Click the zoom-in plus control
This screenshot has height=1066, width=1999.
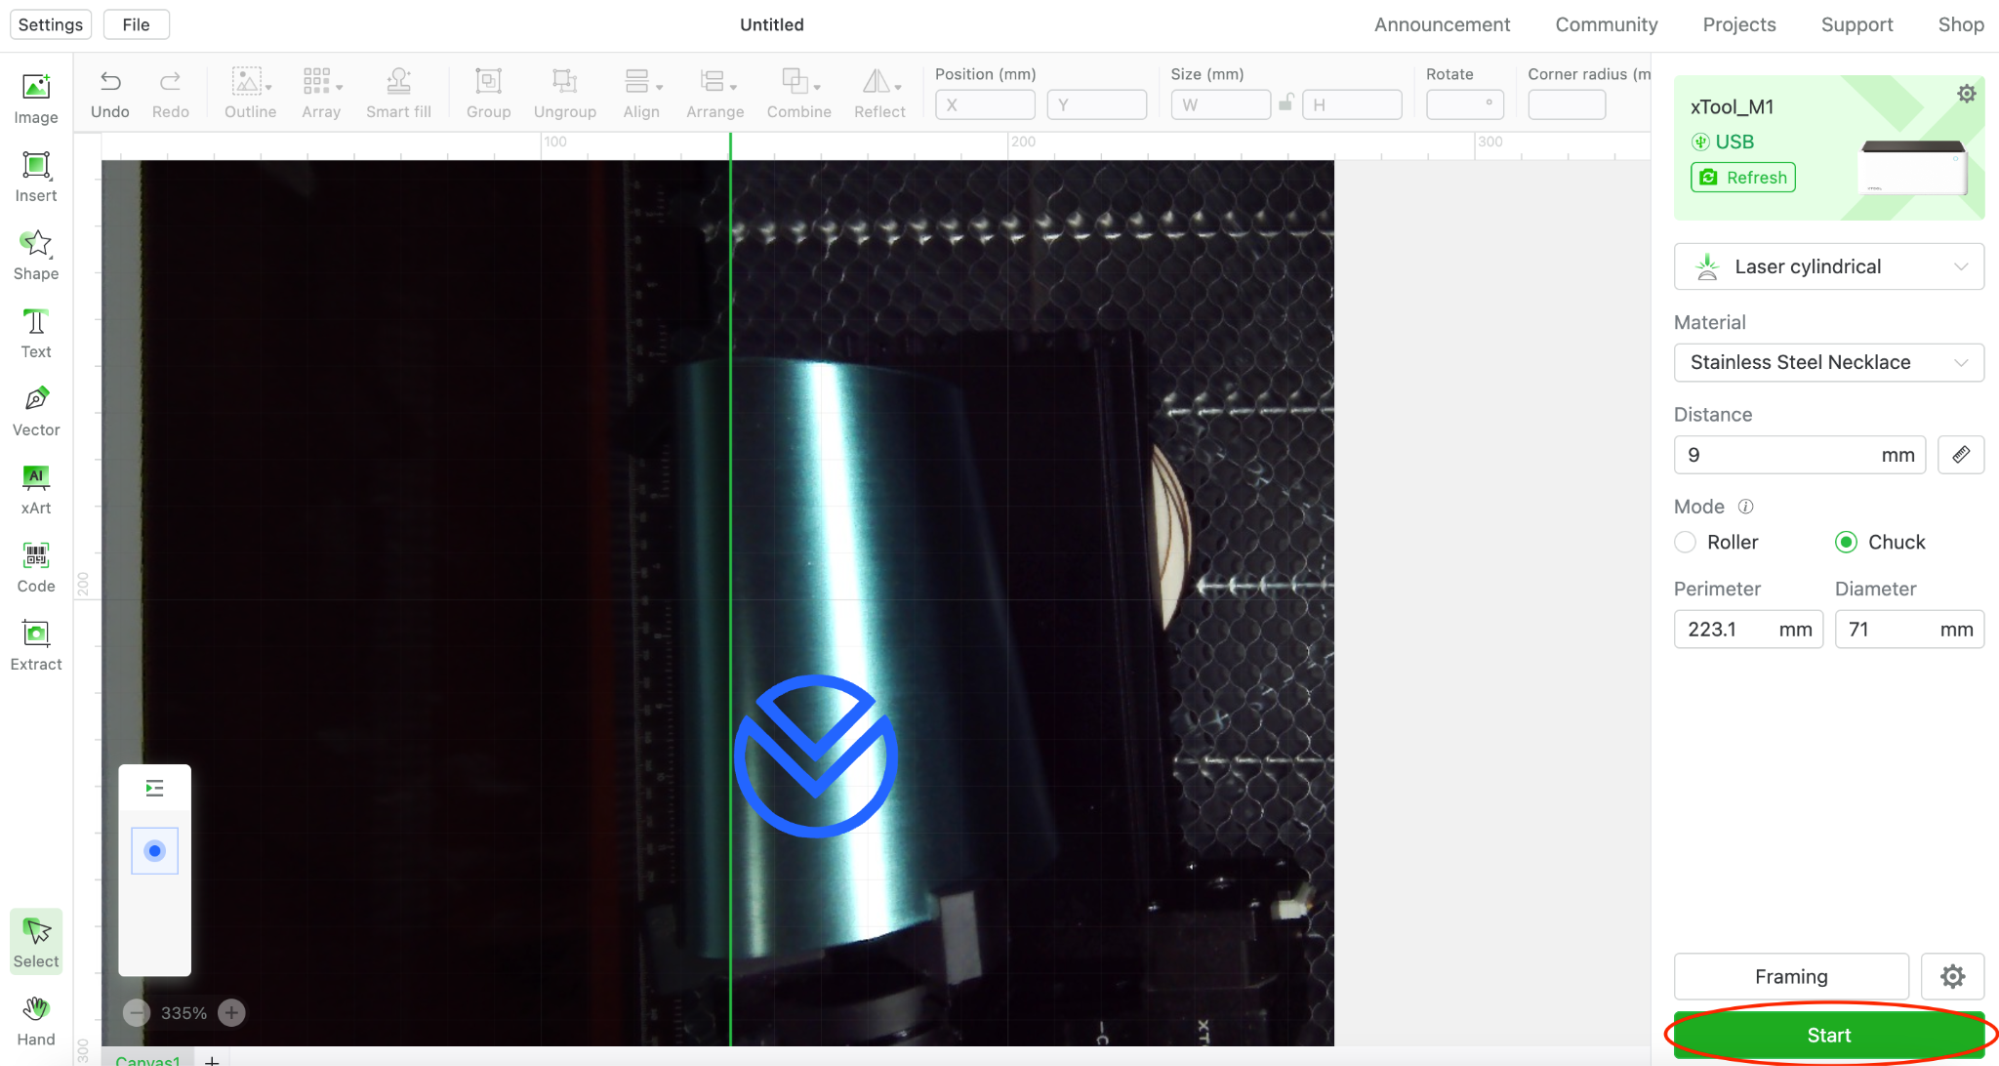(x=230, y=1012)
